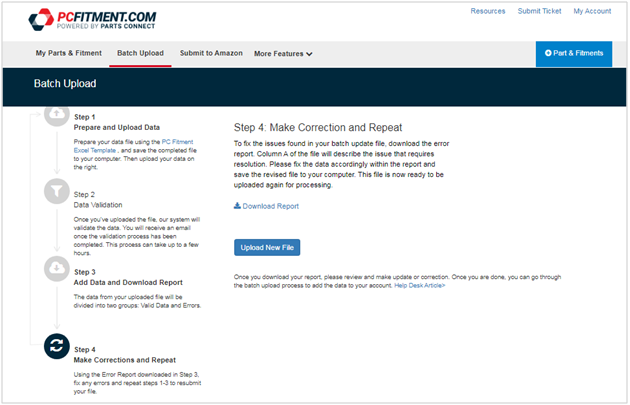Expand the More Features dropdown
Screen dimensions: 630x405
(283, 54)
